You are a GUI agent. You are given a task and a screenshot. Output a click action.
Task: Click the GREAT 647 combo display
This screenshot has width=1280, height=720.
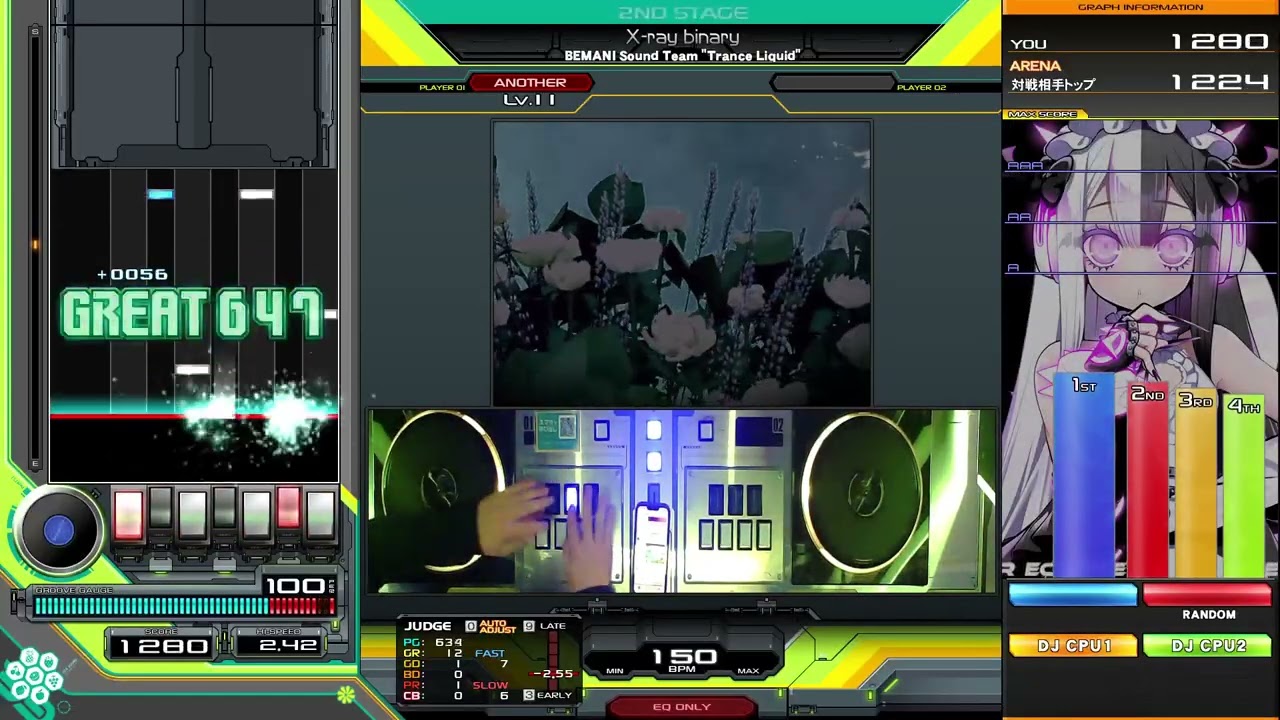tap(193, 313)
